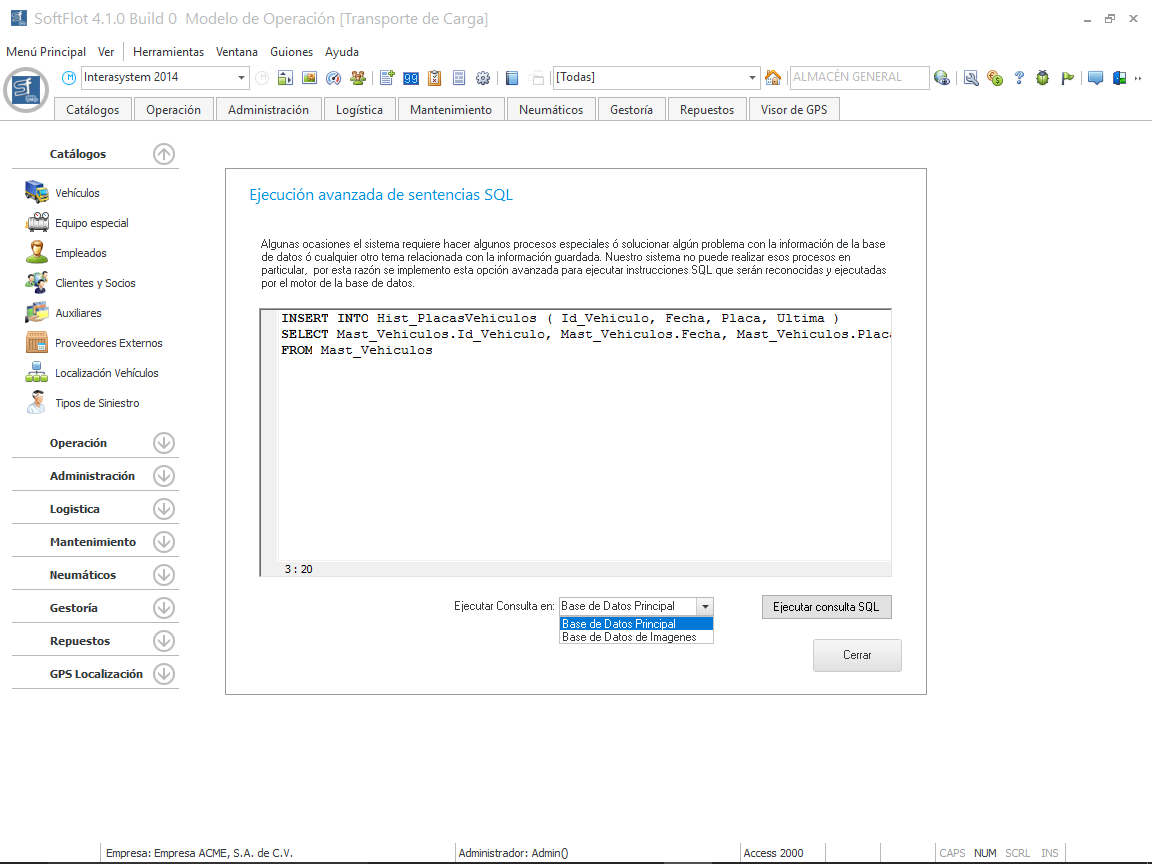Open the [Todas] filter dropdown

[x=753, y=78]
